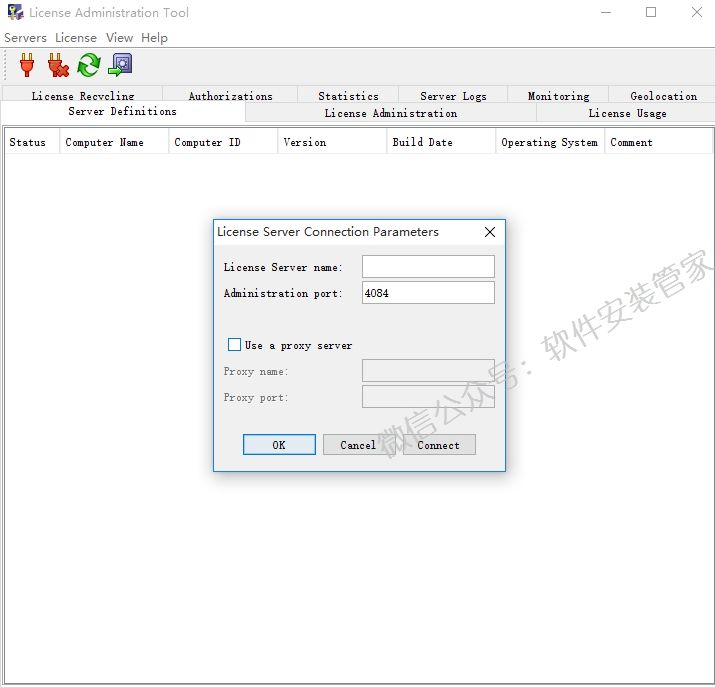The height and width of the screenshot is (688, 715).
Task: Click the green Refresh arrows icon
Action: [89, 66]
